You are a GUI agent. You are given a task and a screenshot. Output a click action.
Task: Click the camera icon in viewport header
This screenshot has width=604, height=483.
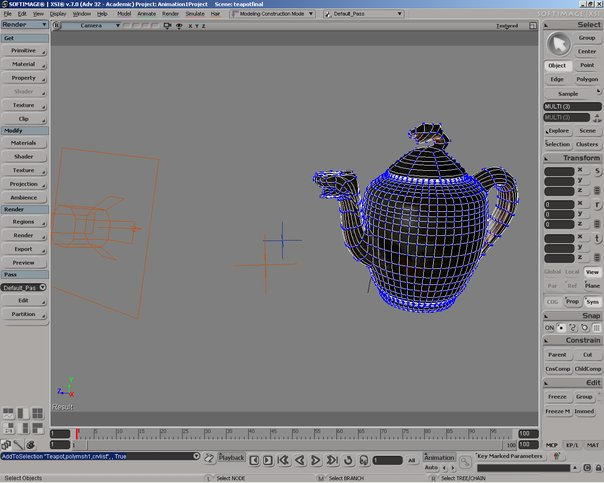(x=167, y=26)
